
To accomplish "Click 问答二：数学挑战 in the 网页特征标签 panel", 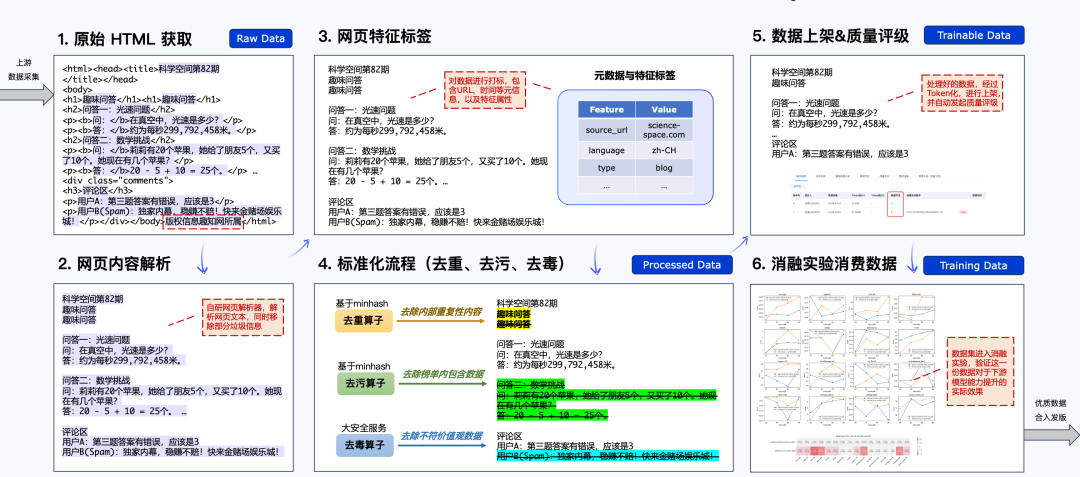I will [362, 150].
